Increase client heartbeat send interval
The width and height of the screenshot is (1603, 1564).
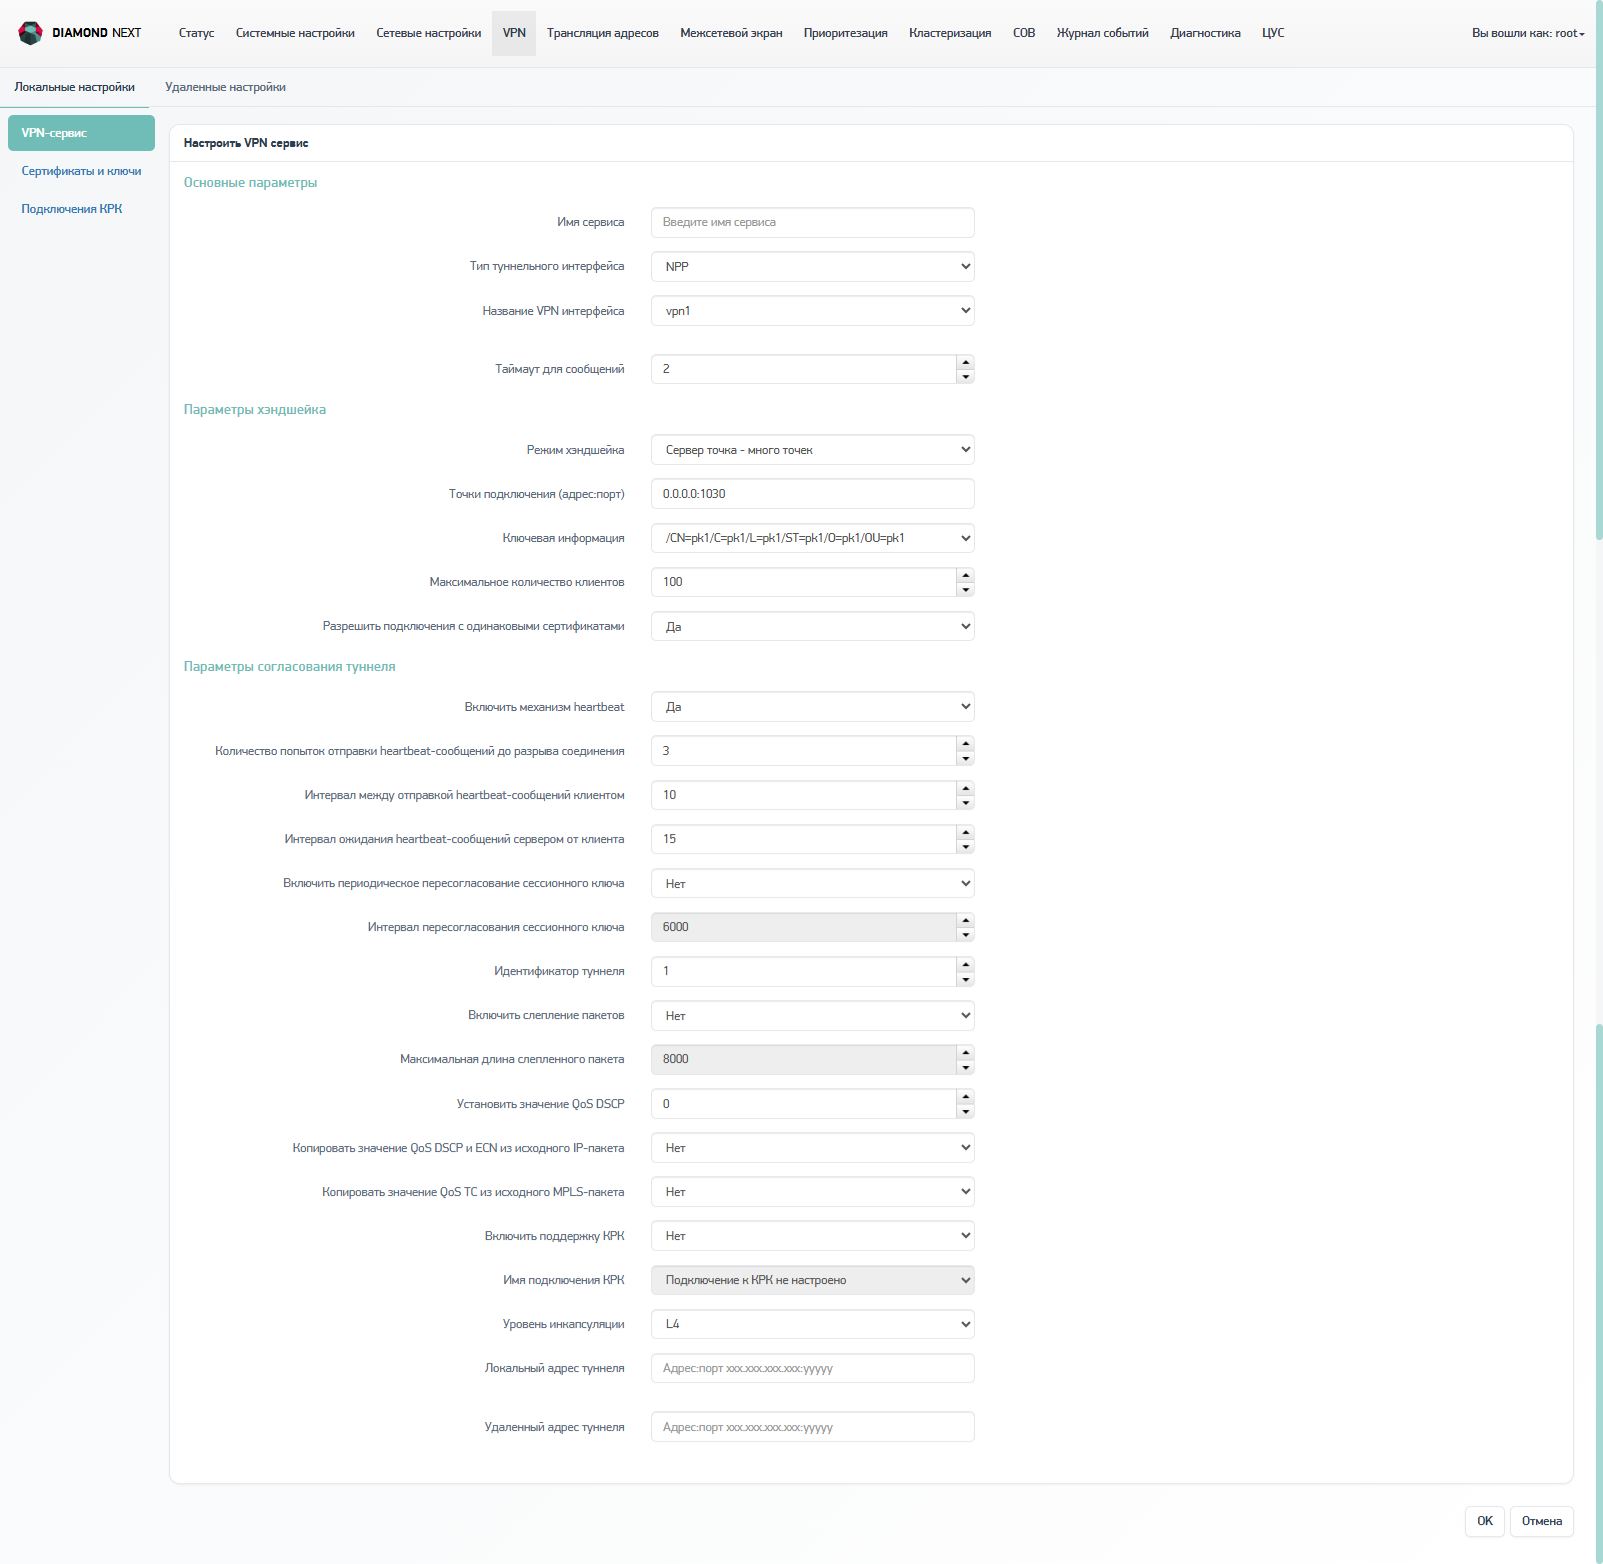coord(965,788)
